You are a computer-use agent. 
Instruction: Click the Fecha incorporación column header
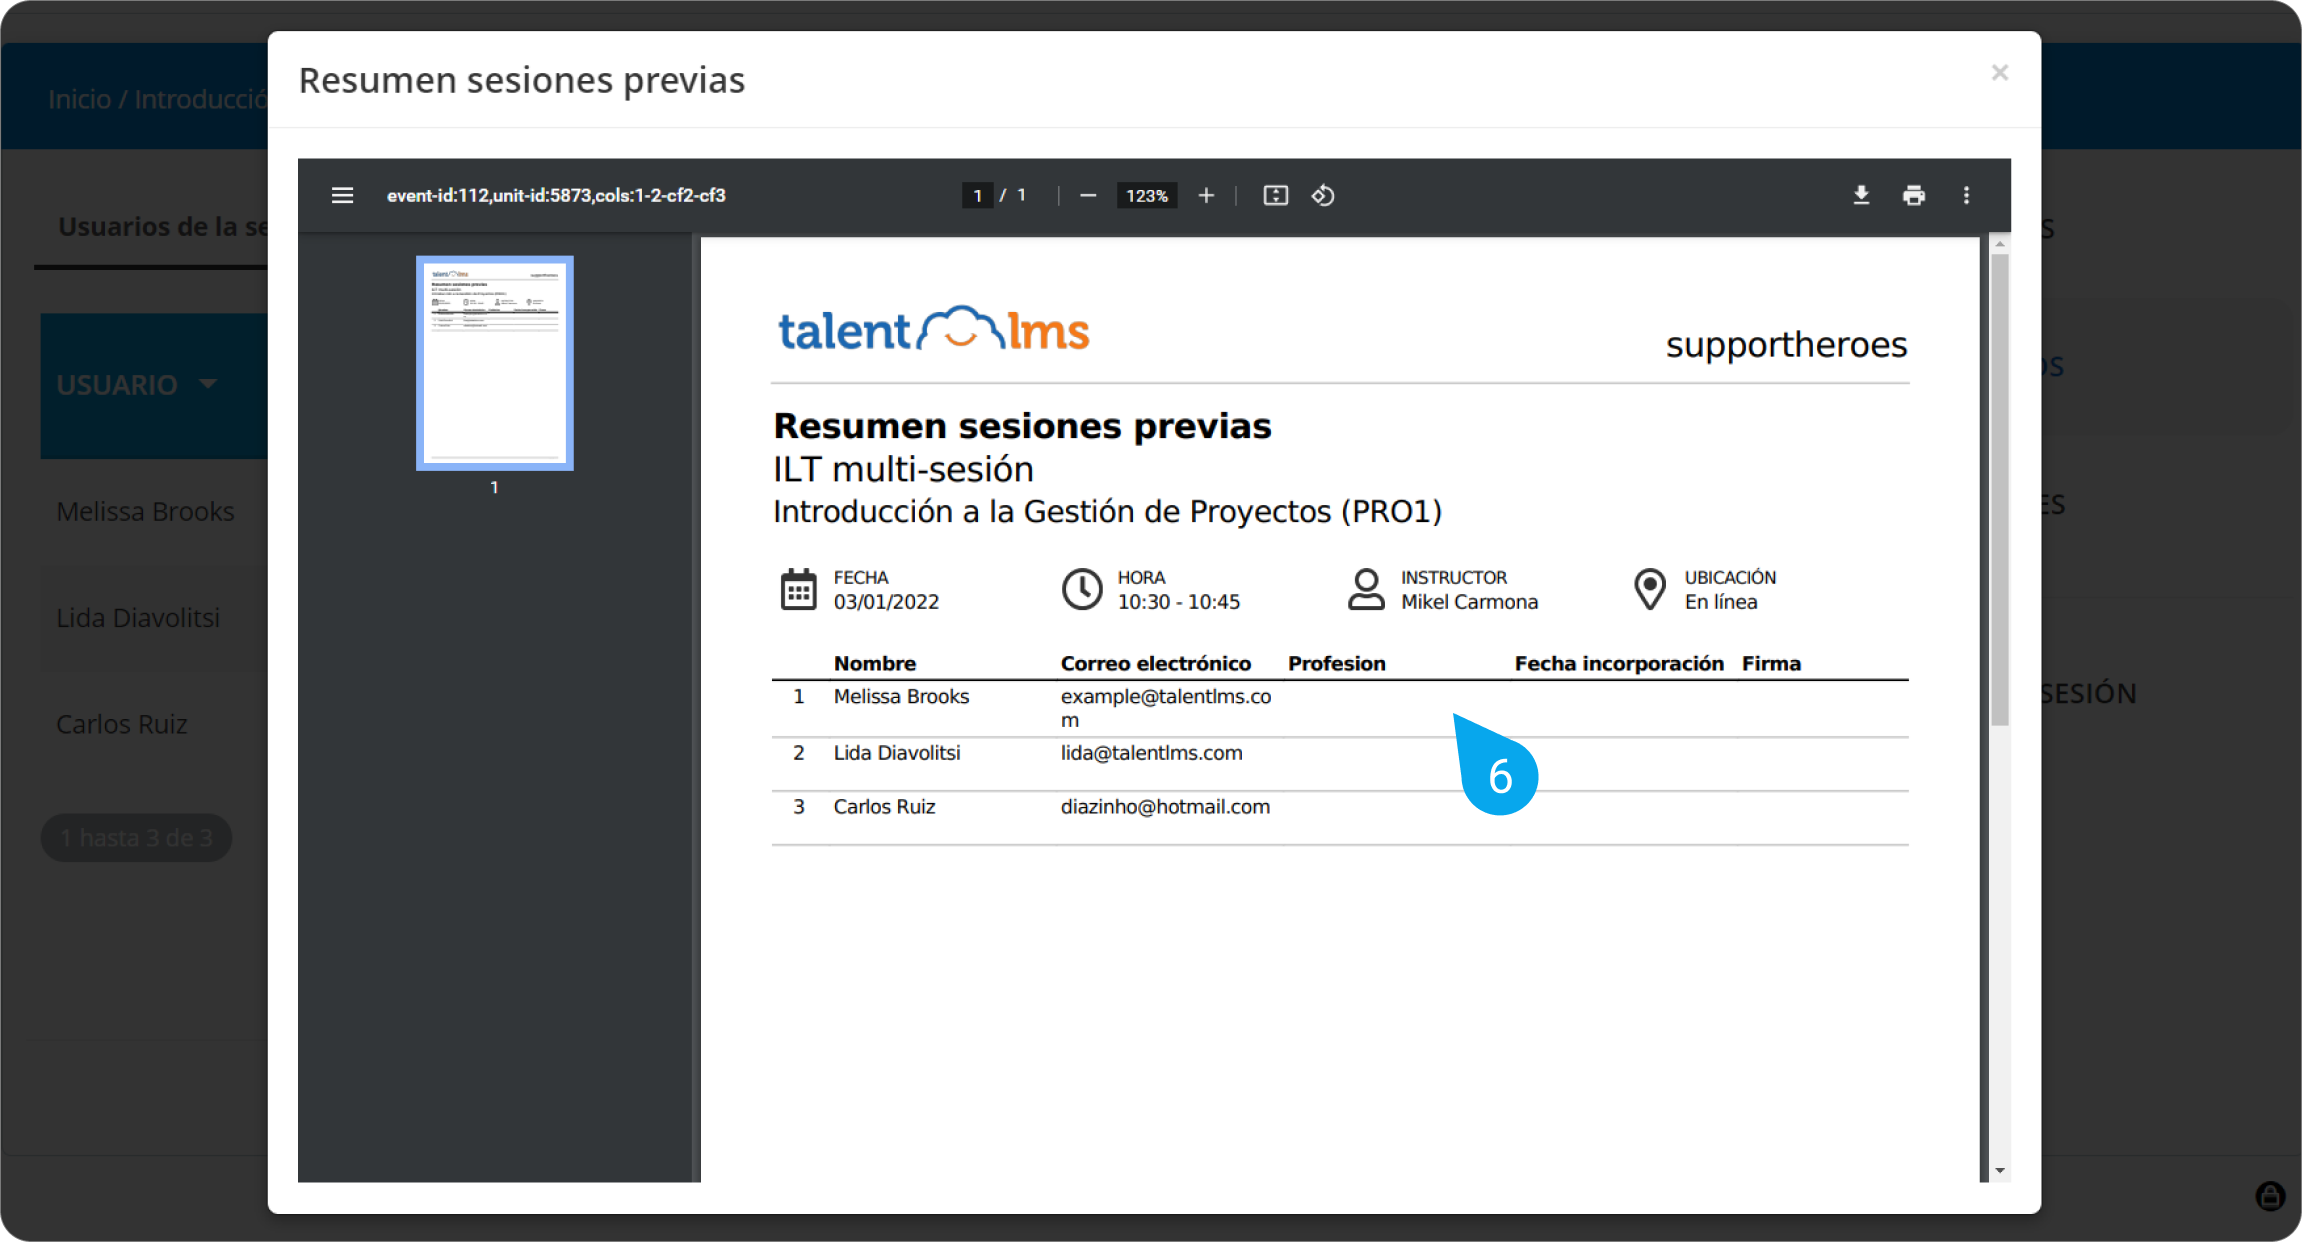point(1619,663)
